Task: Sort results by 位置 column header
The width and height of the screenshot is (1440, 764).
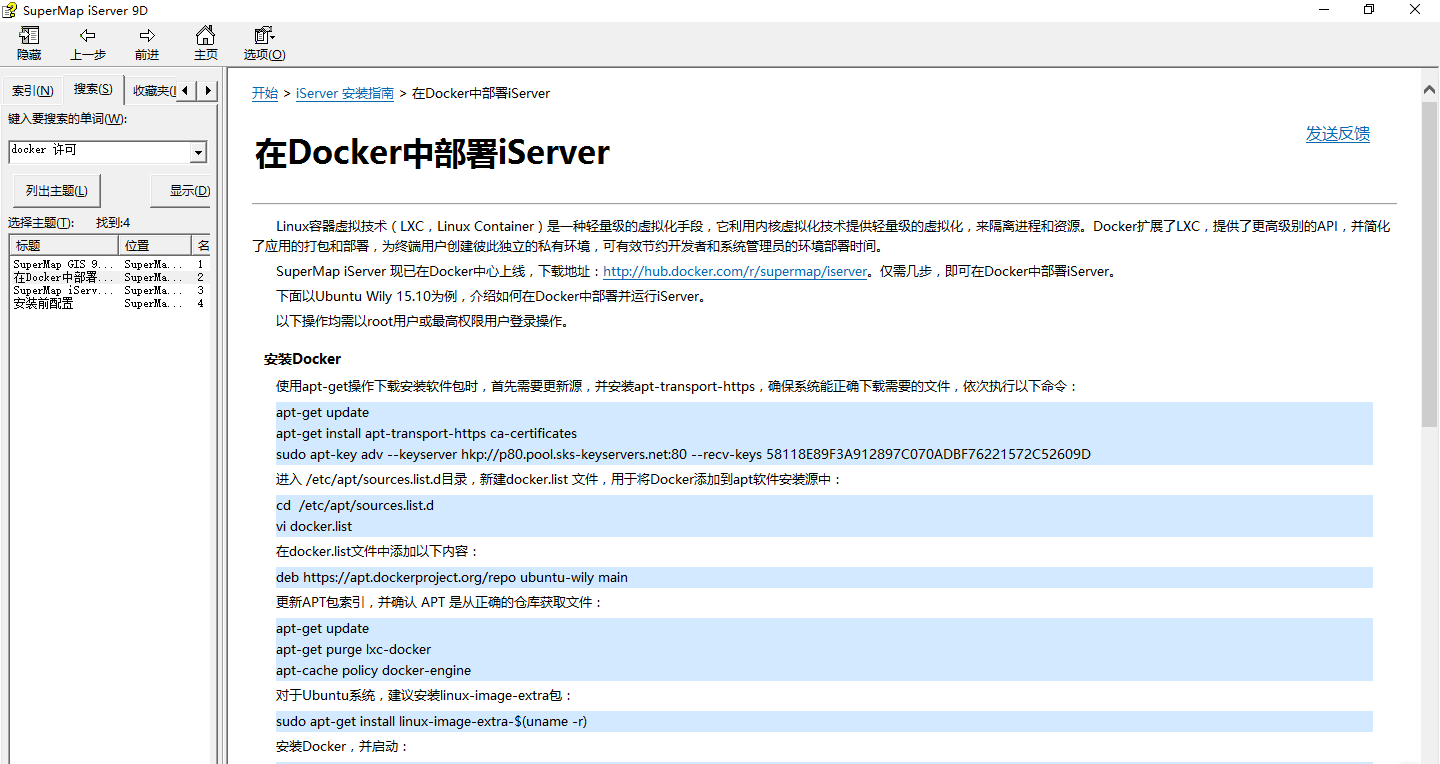Action: (154, 245)
